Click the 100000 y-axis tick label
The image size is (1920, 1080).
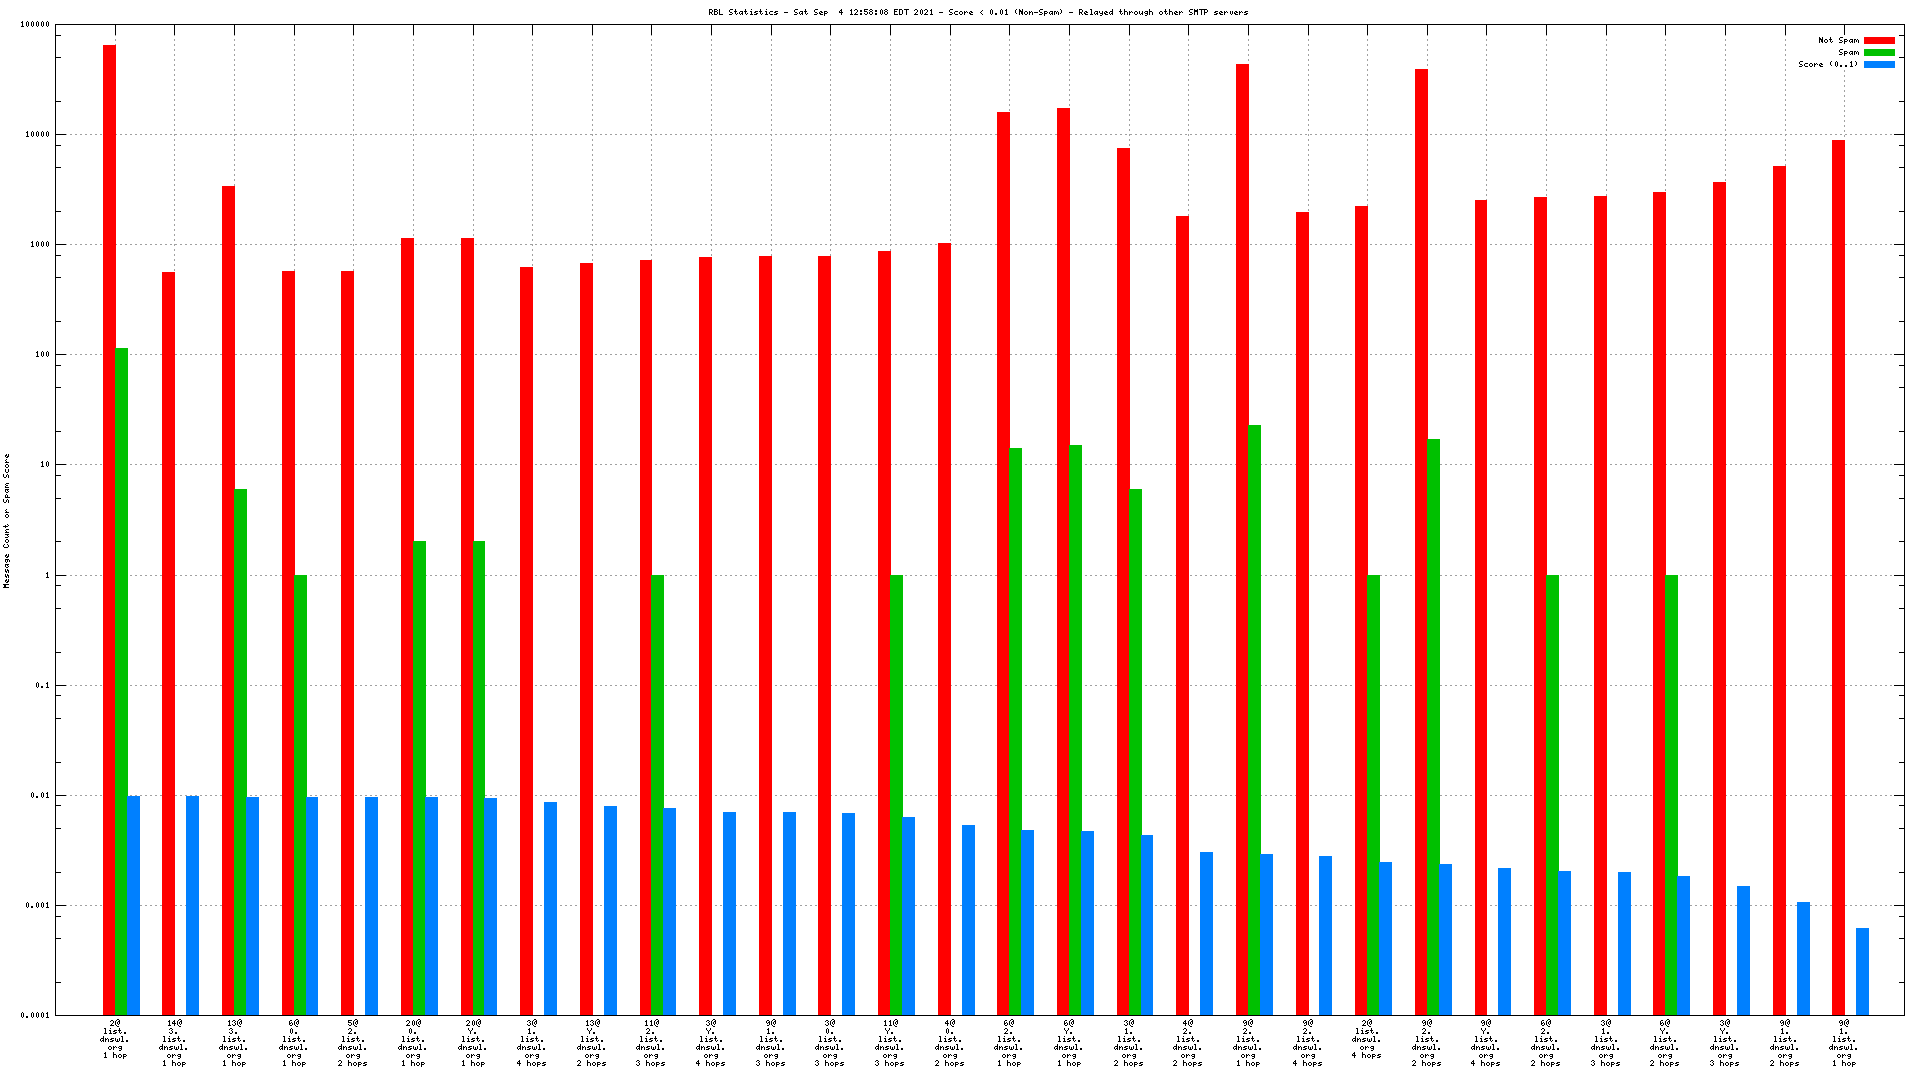(34, 24)
